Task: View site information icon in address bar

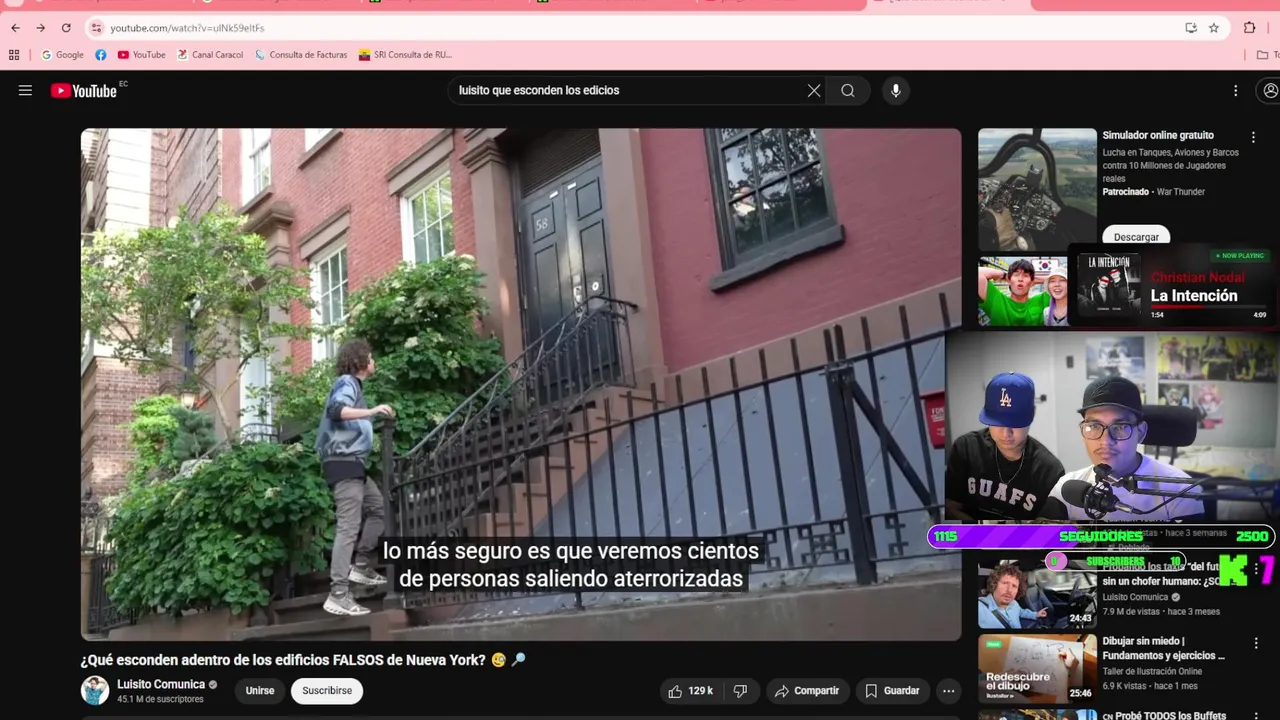Action: coord(96,28)
